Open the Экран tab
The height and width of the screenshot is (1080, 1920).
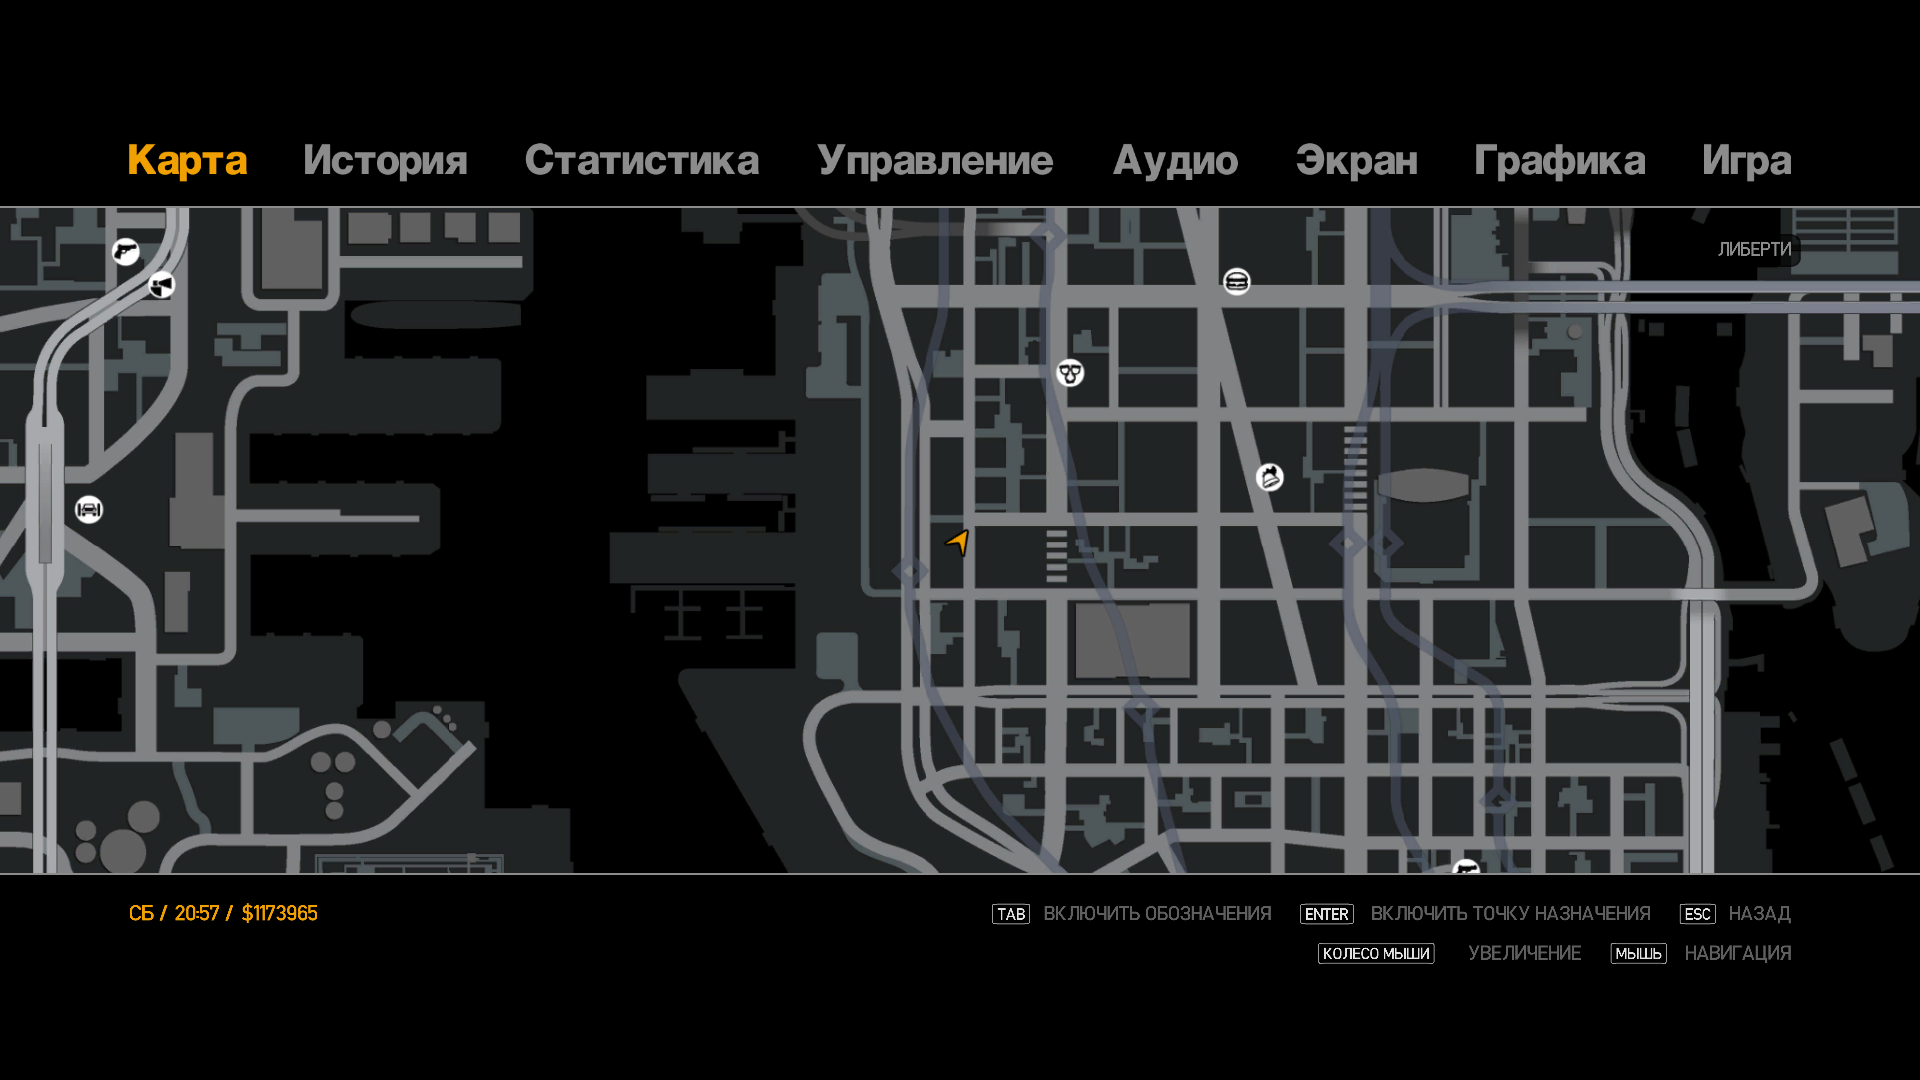(x=1356, y=160)
